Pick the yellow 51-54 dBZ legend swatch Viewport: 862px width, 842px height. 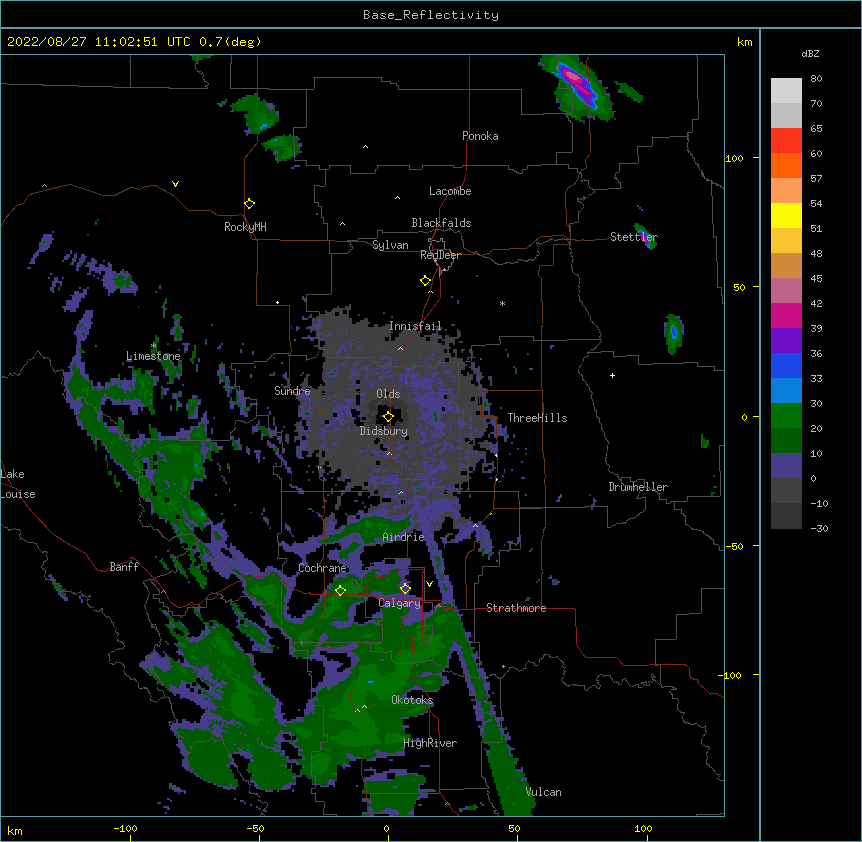point(786,215)
